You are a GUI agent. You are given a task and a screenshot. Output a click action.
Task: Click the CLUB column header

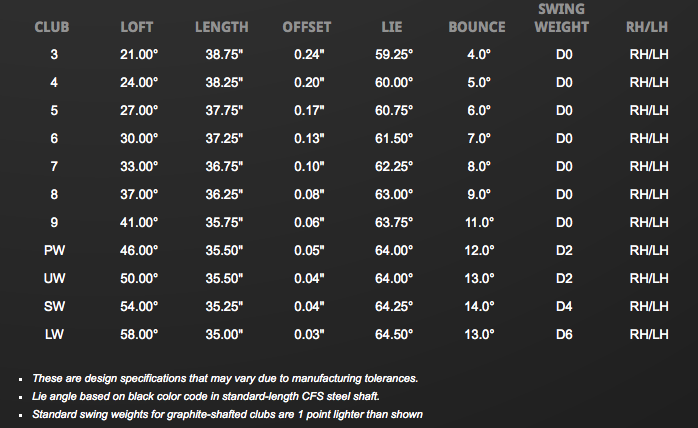(54, 27)
